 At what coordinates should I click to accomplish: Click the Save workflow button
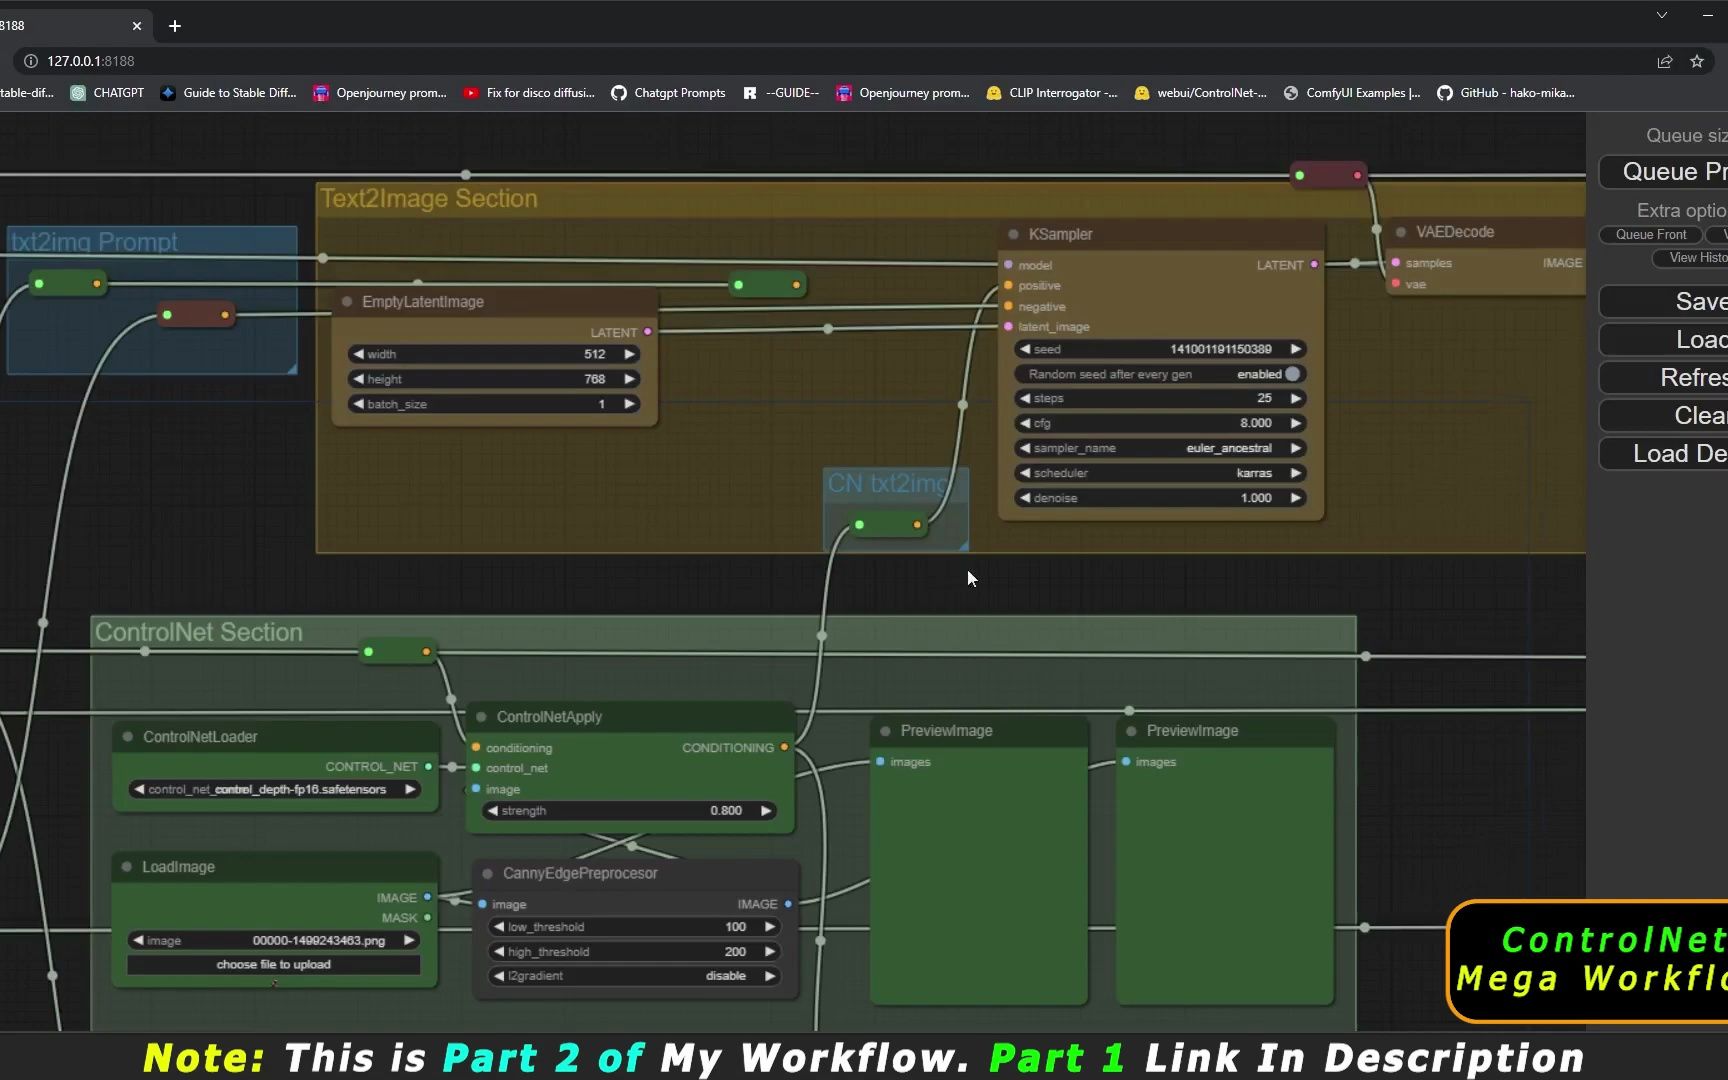pos(1664,302)
